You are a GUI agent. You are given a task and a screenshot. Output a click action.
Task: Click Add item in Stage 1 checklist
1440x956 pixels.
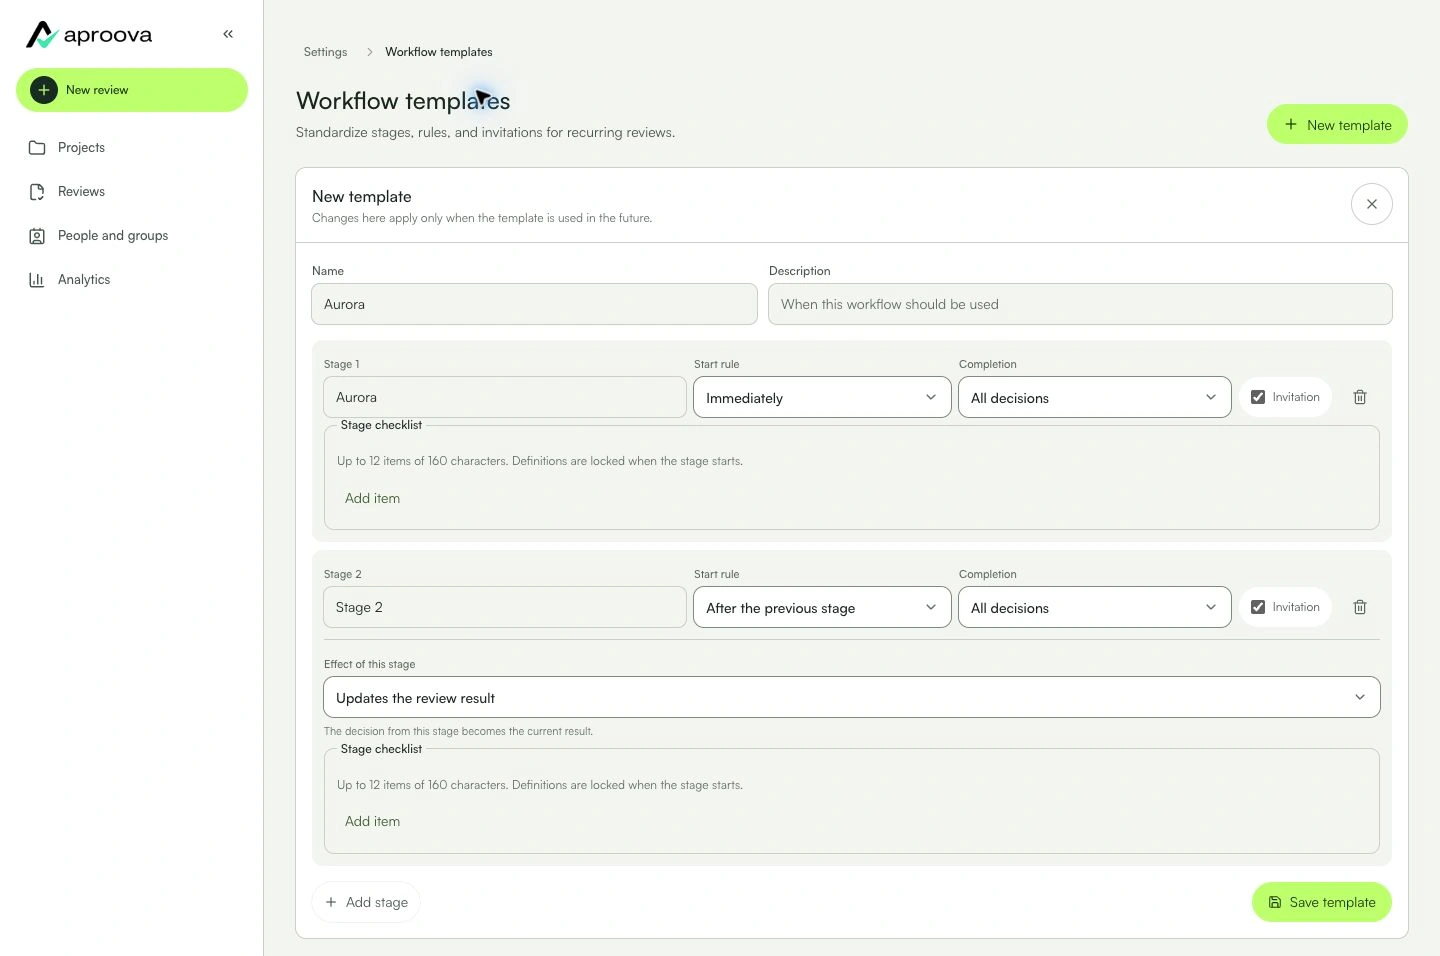[373, 498]
